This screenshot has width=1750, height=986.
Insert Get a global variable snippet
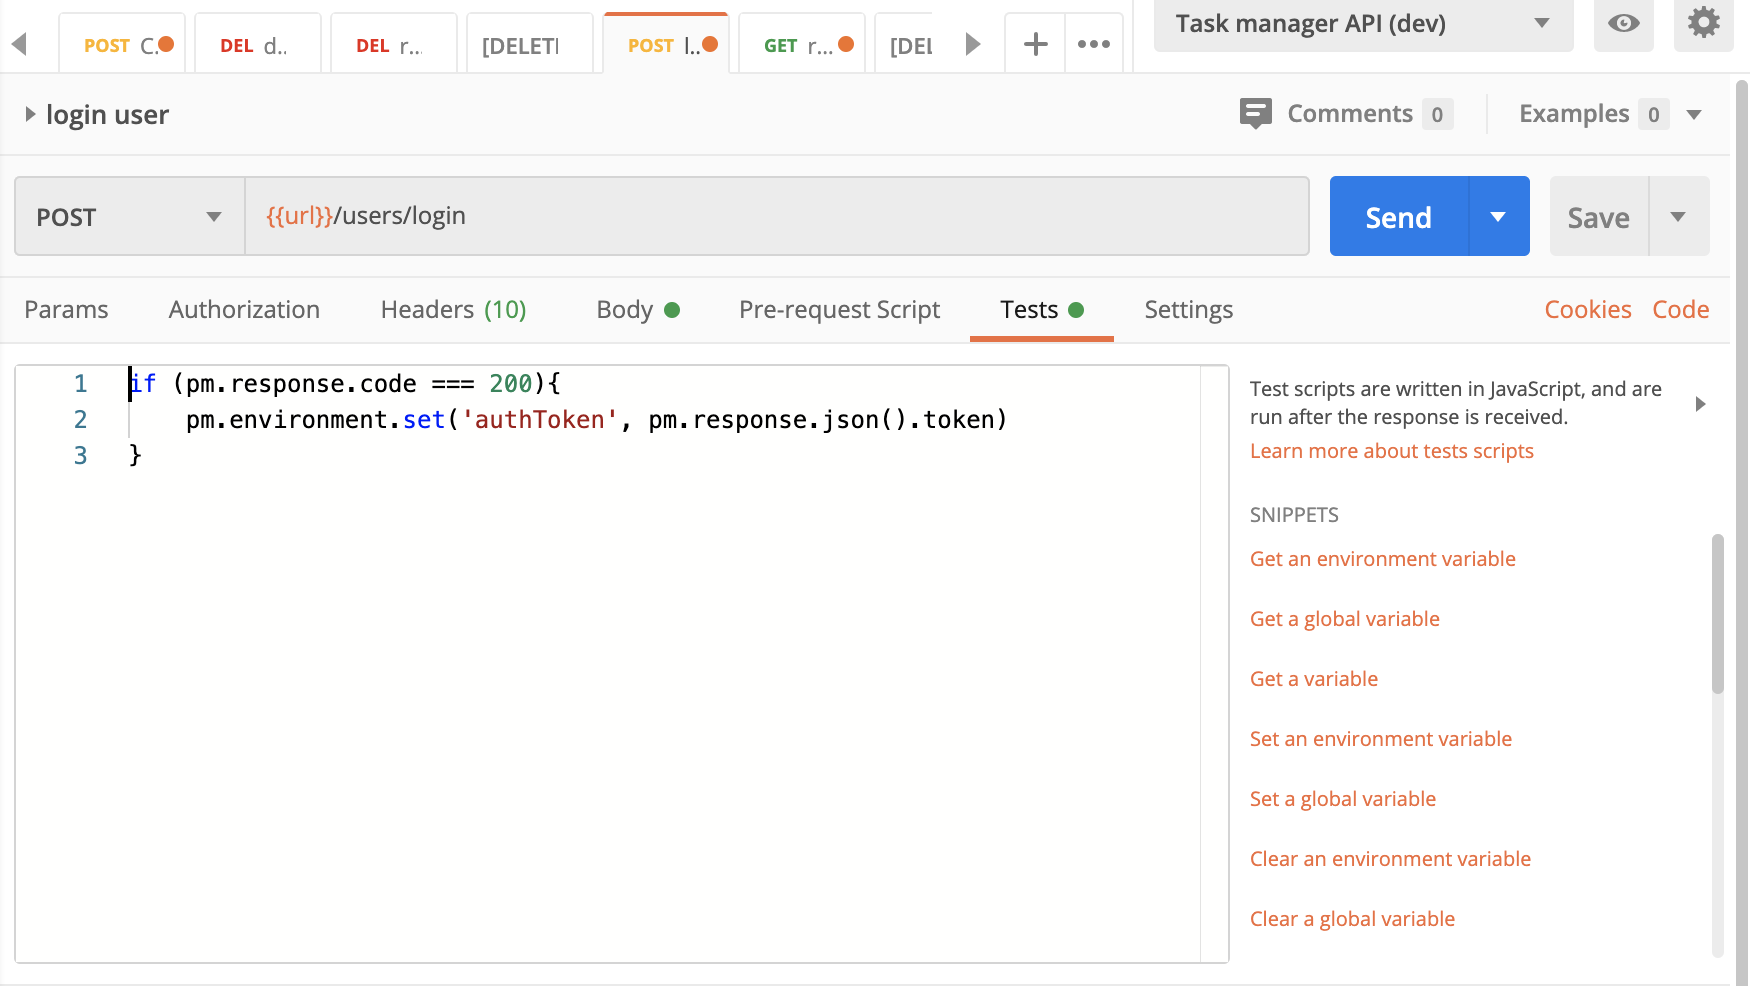pos(1344,619)
